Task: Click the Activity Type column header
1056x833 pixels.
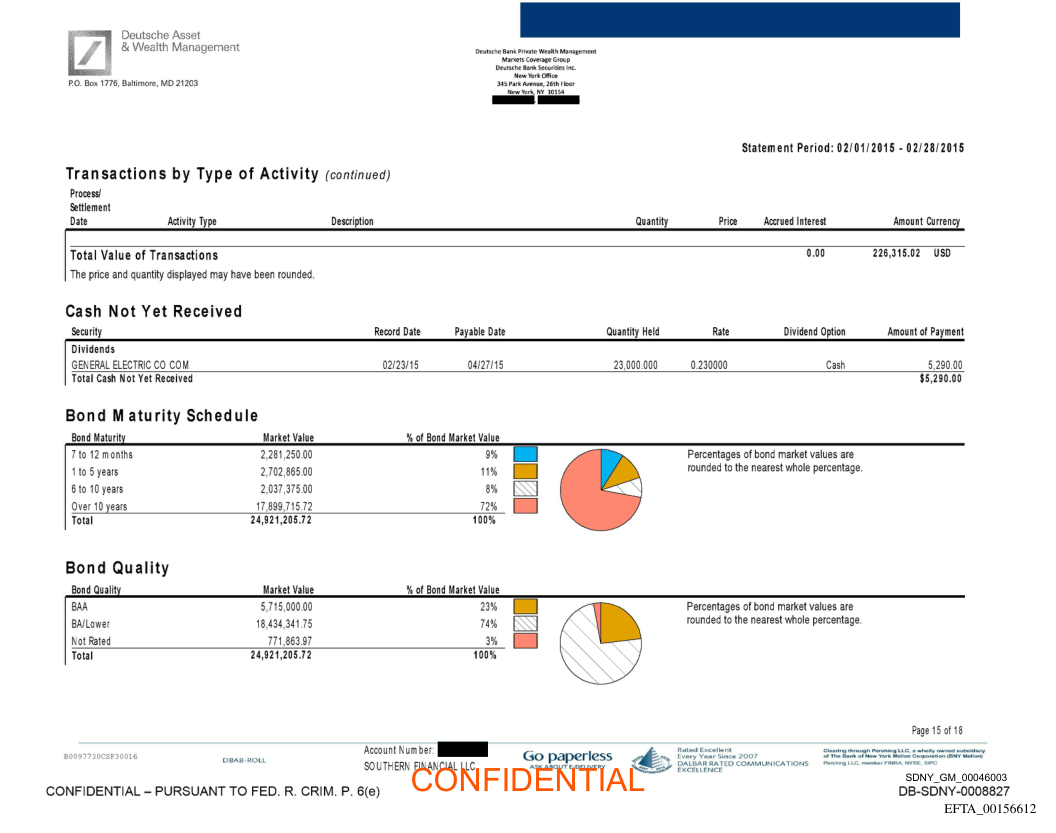Action: (x=192, y=222)
